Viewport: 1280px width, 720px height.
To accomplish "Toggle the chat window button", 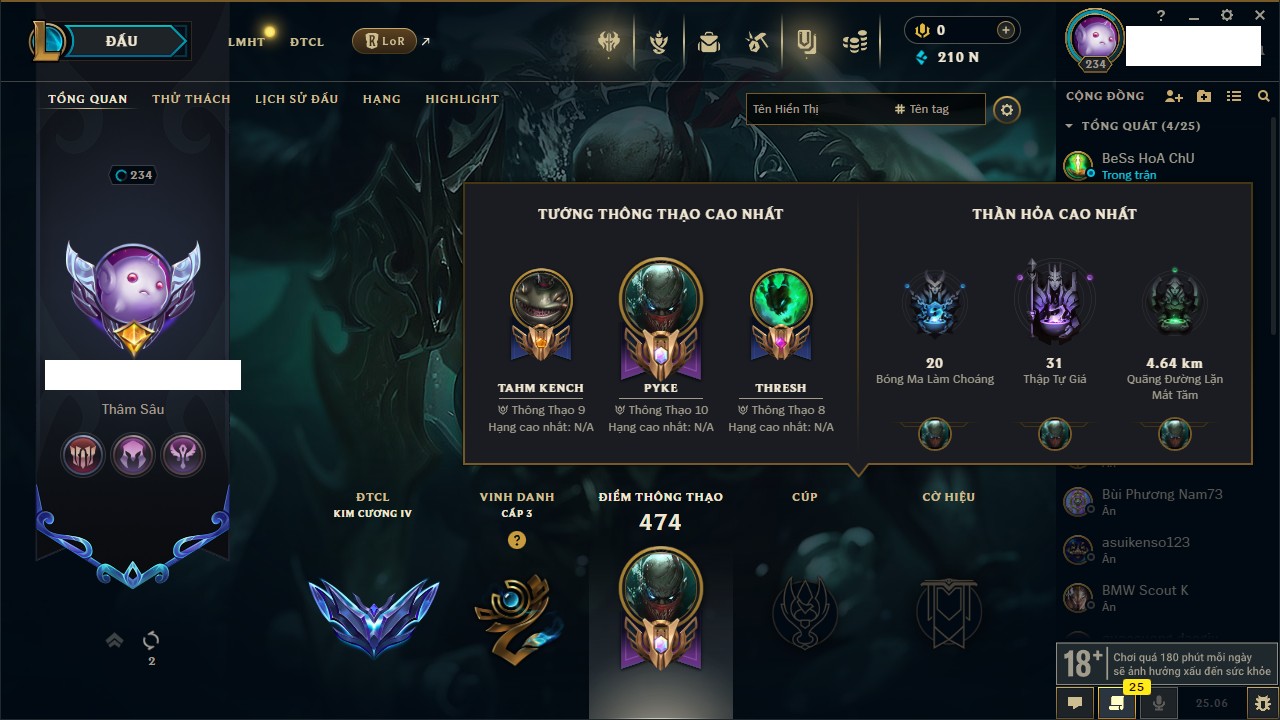I will [x=1075, y=703].
